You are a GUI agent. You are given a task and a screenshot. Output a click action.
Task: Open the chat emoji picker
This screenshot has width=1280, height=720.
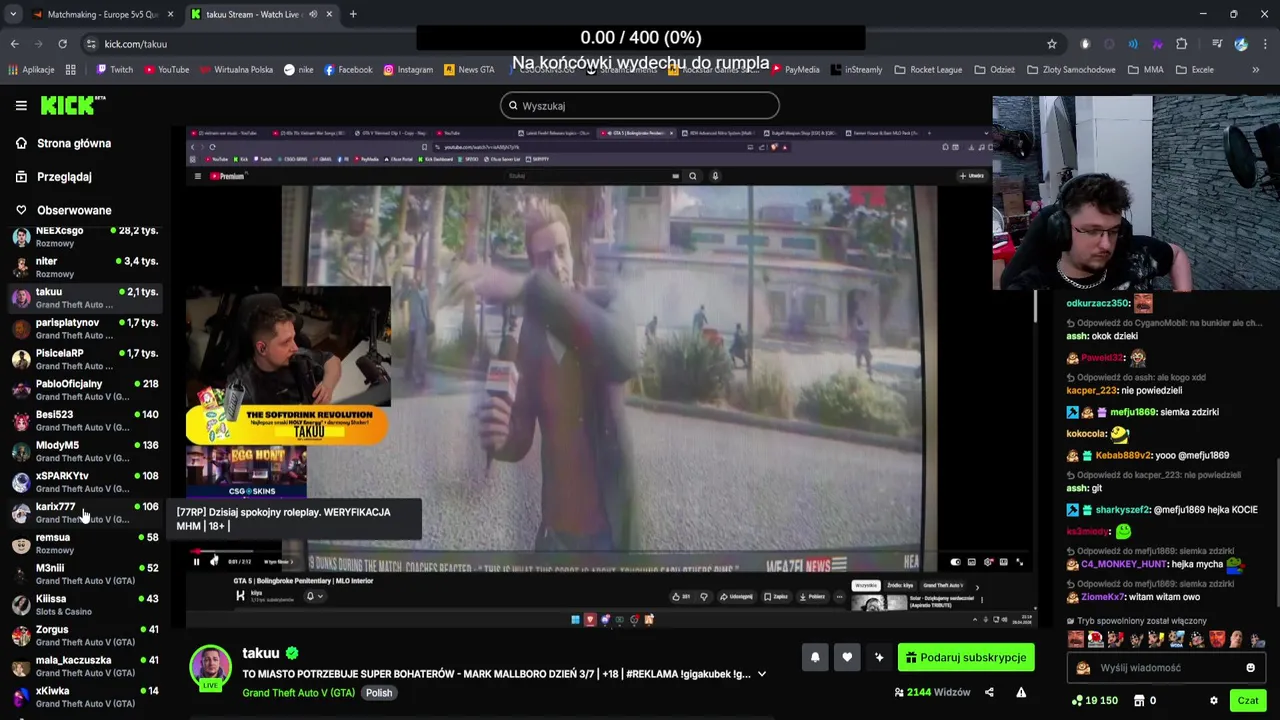[x=1250, y=668]
